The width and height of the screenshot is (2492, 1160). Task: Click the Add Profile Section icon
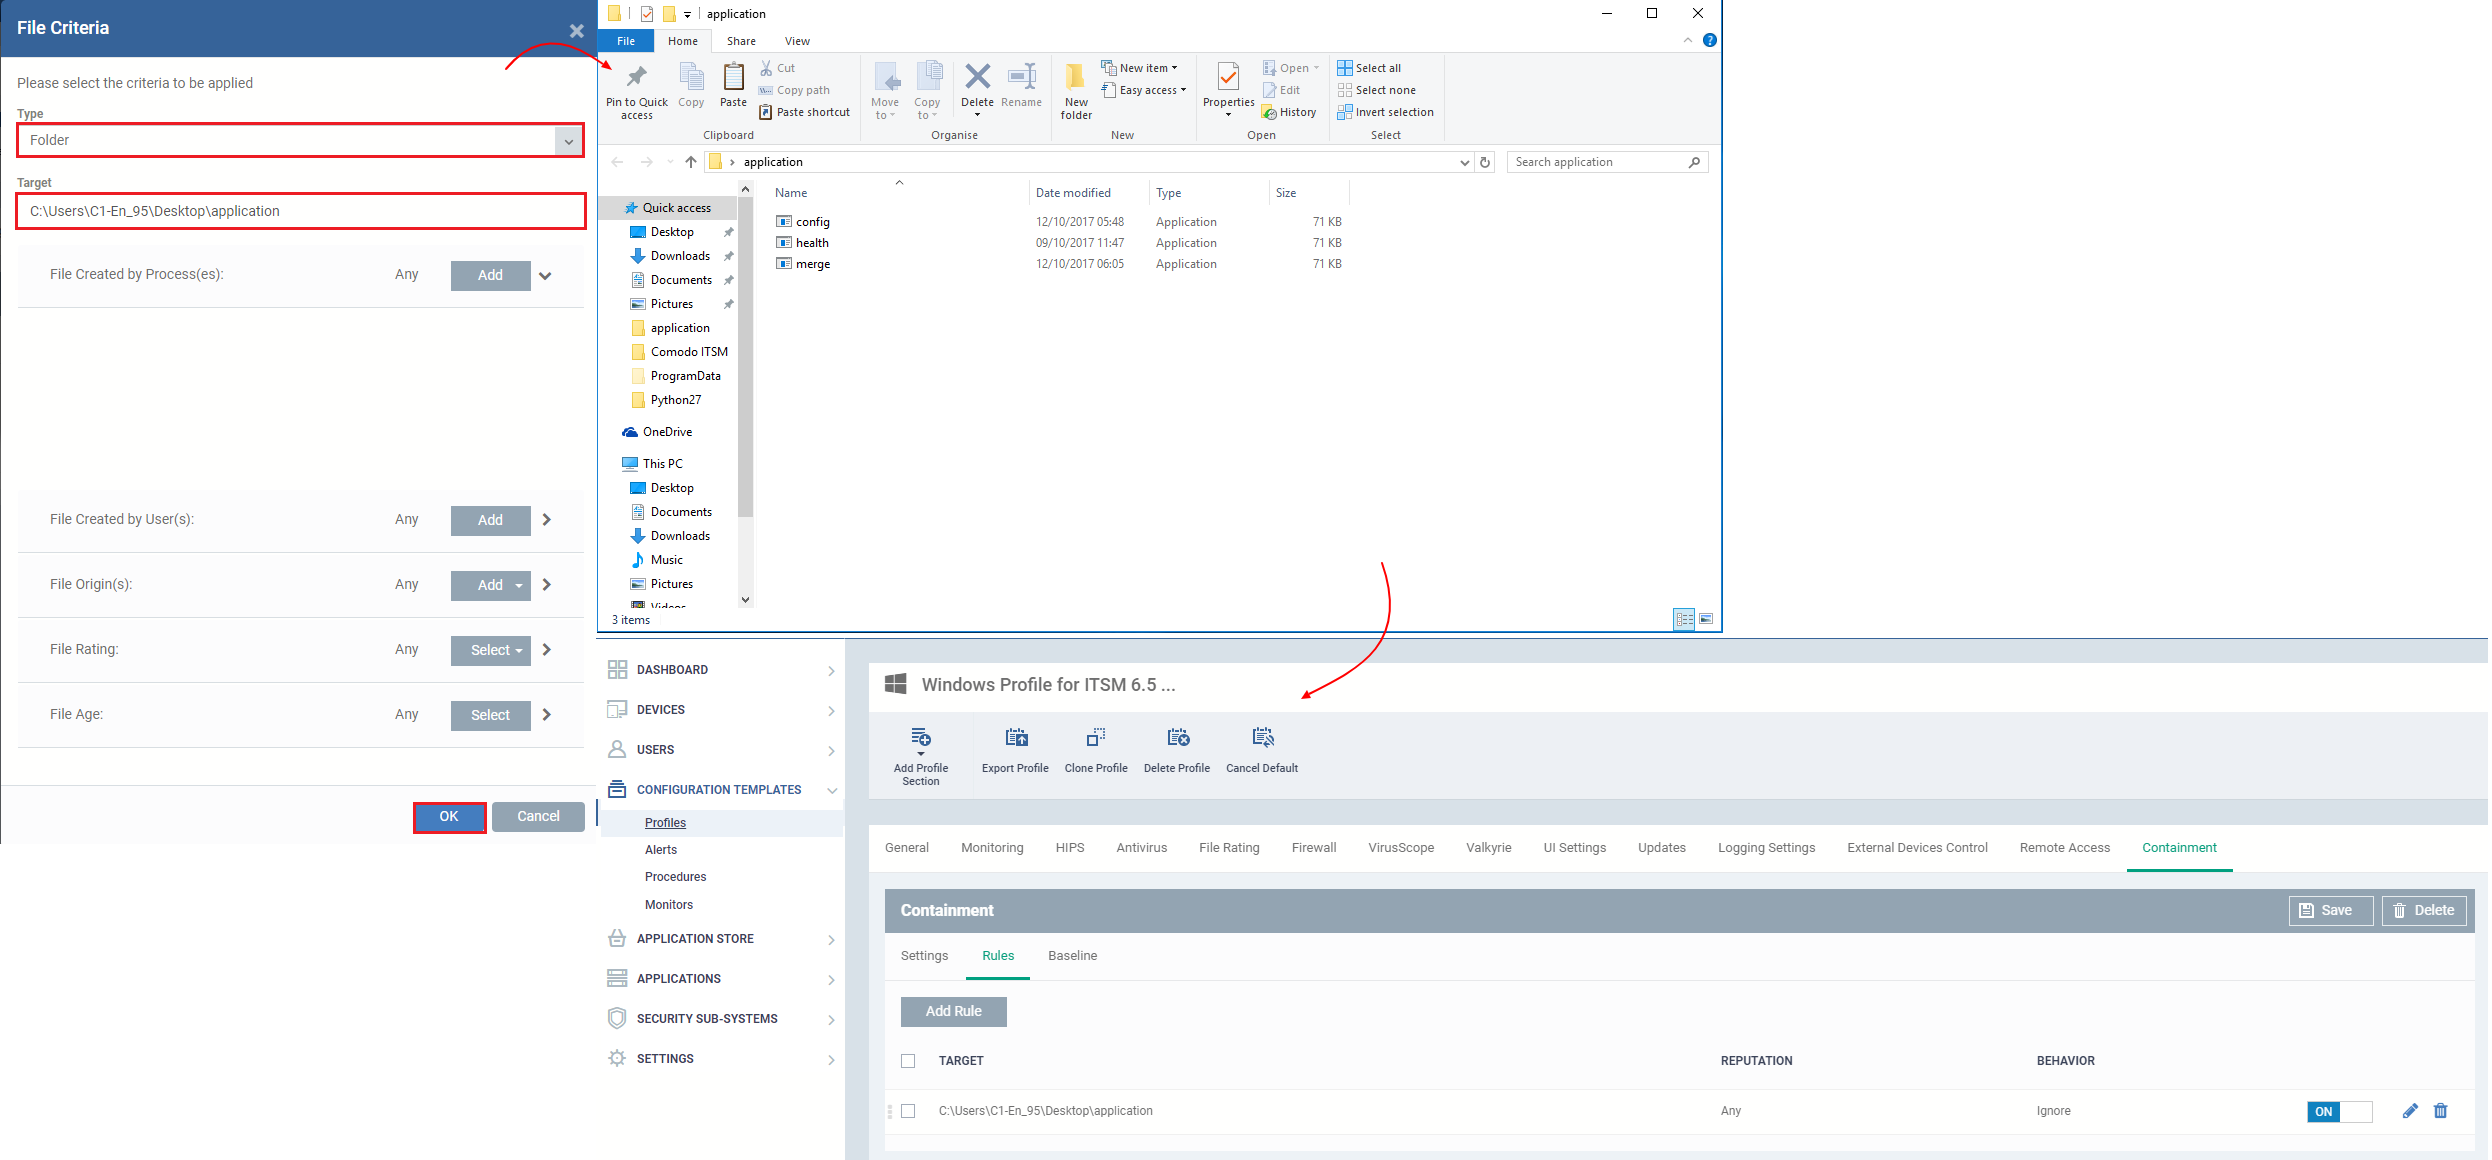(921, 740)
